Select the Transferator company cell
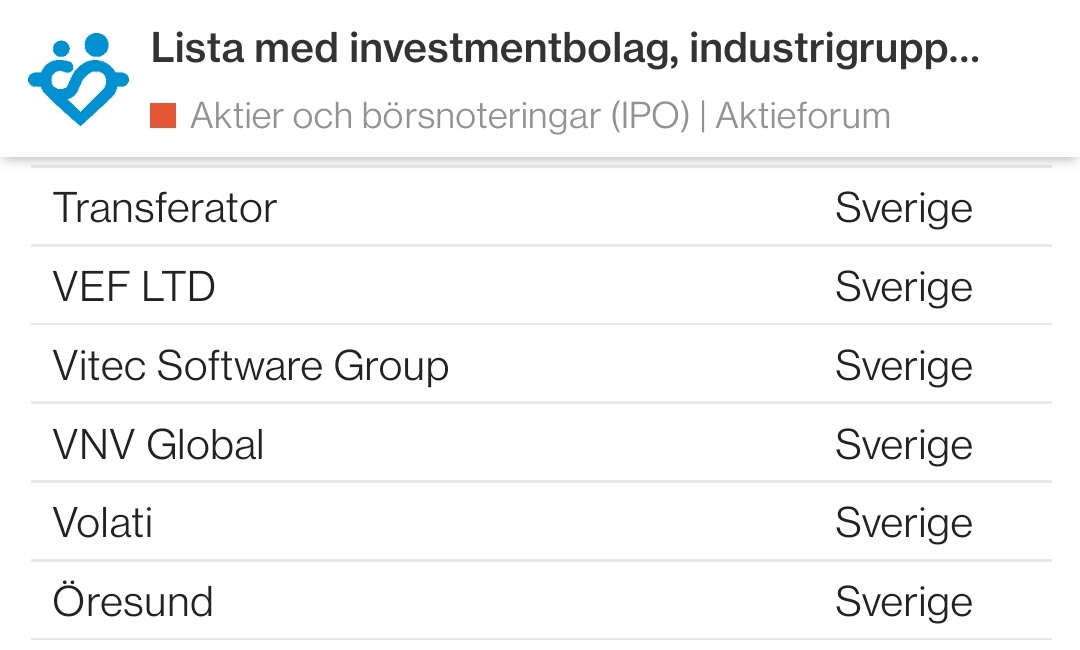The height and width of the screenshot is (650, 1080). pos(165,208)
